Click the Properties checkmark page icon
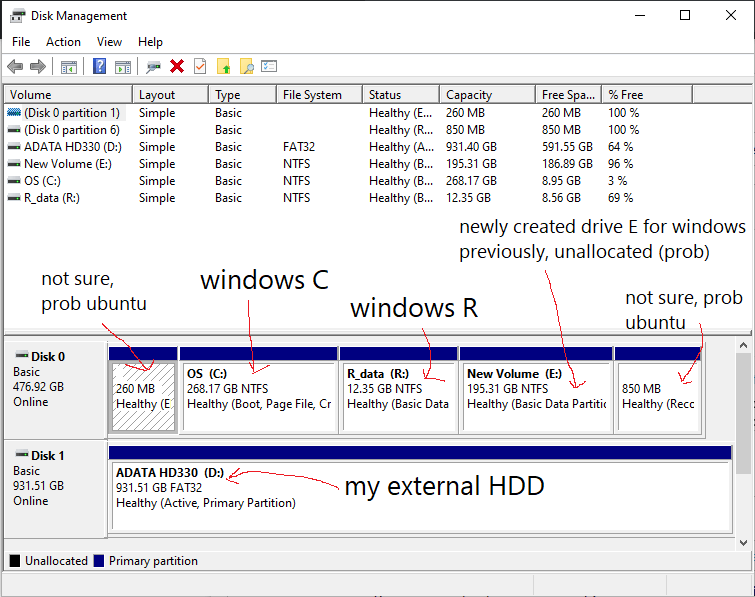Image resolution: width=755 pixels, height=597 pixels. [200, 66]
